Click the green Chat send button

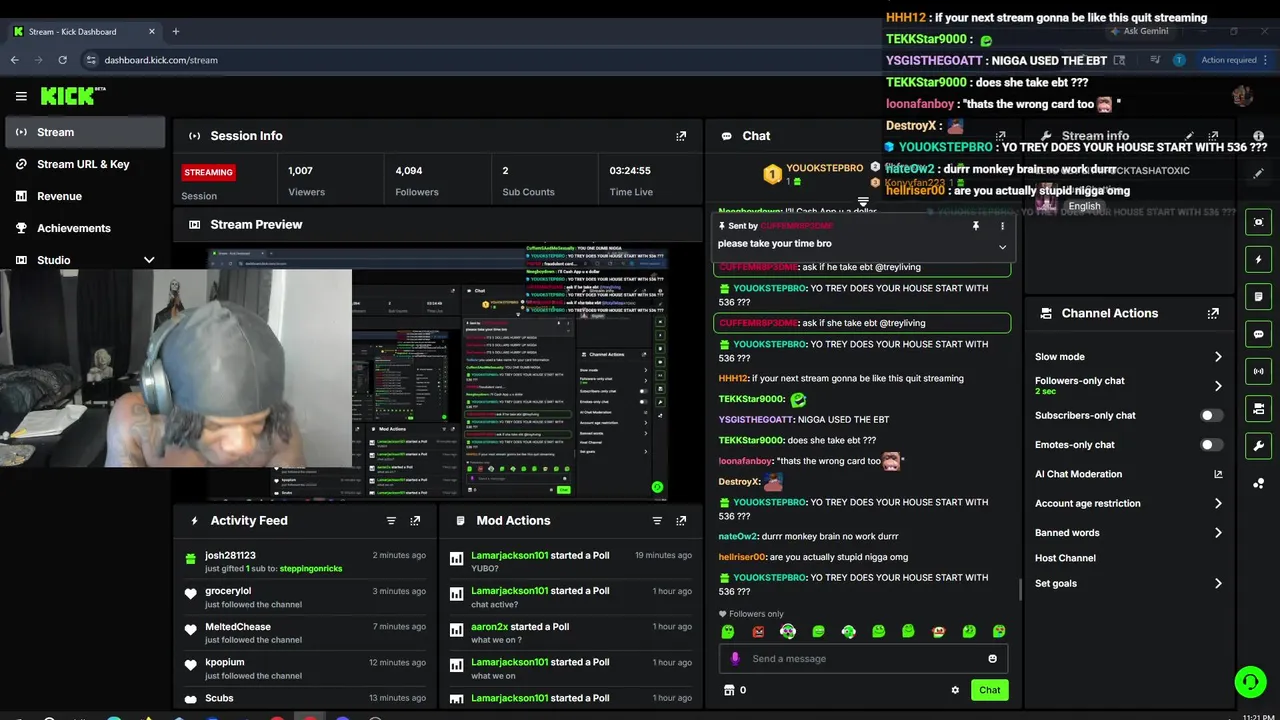click(990, 690)
